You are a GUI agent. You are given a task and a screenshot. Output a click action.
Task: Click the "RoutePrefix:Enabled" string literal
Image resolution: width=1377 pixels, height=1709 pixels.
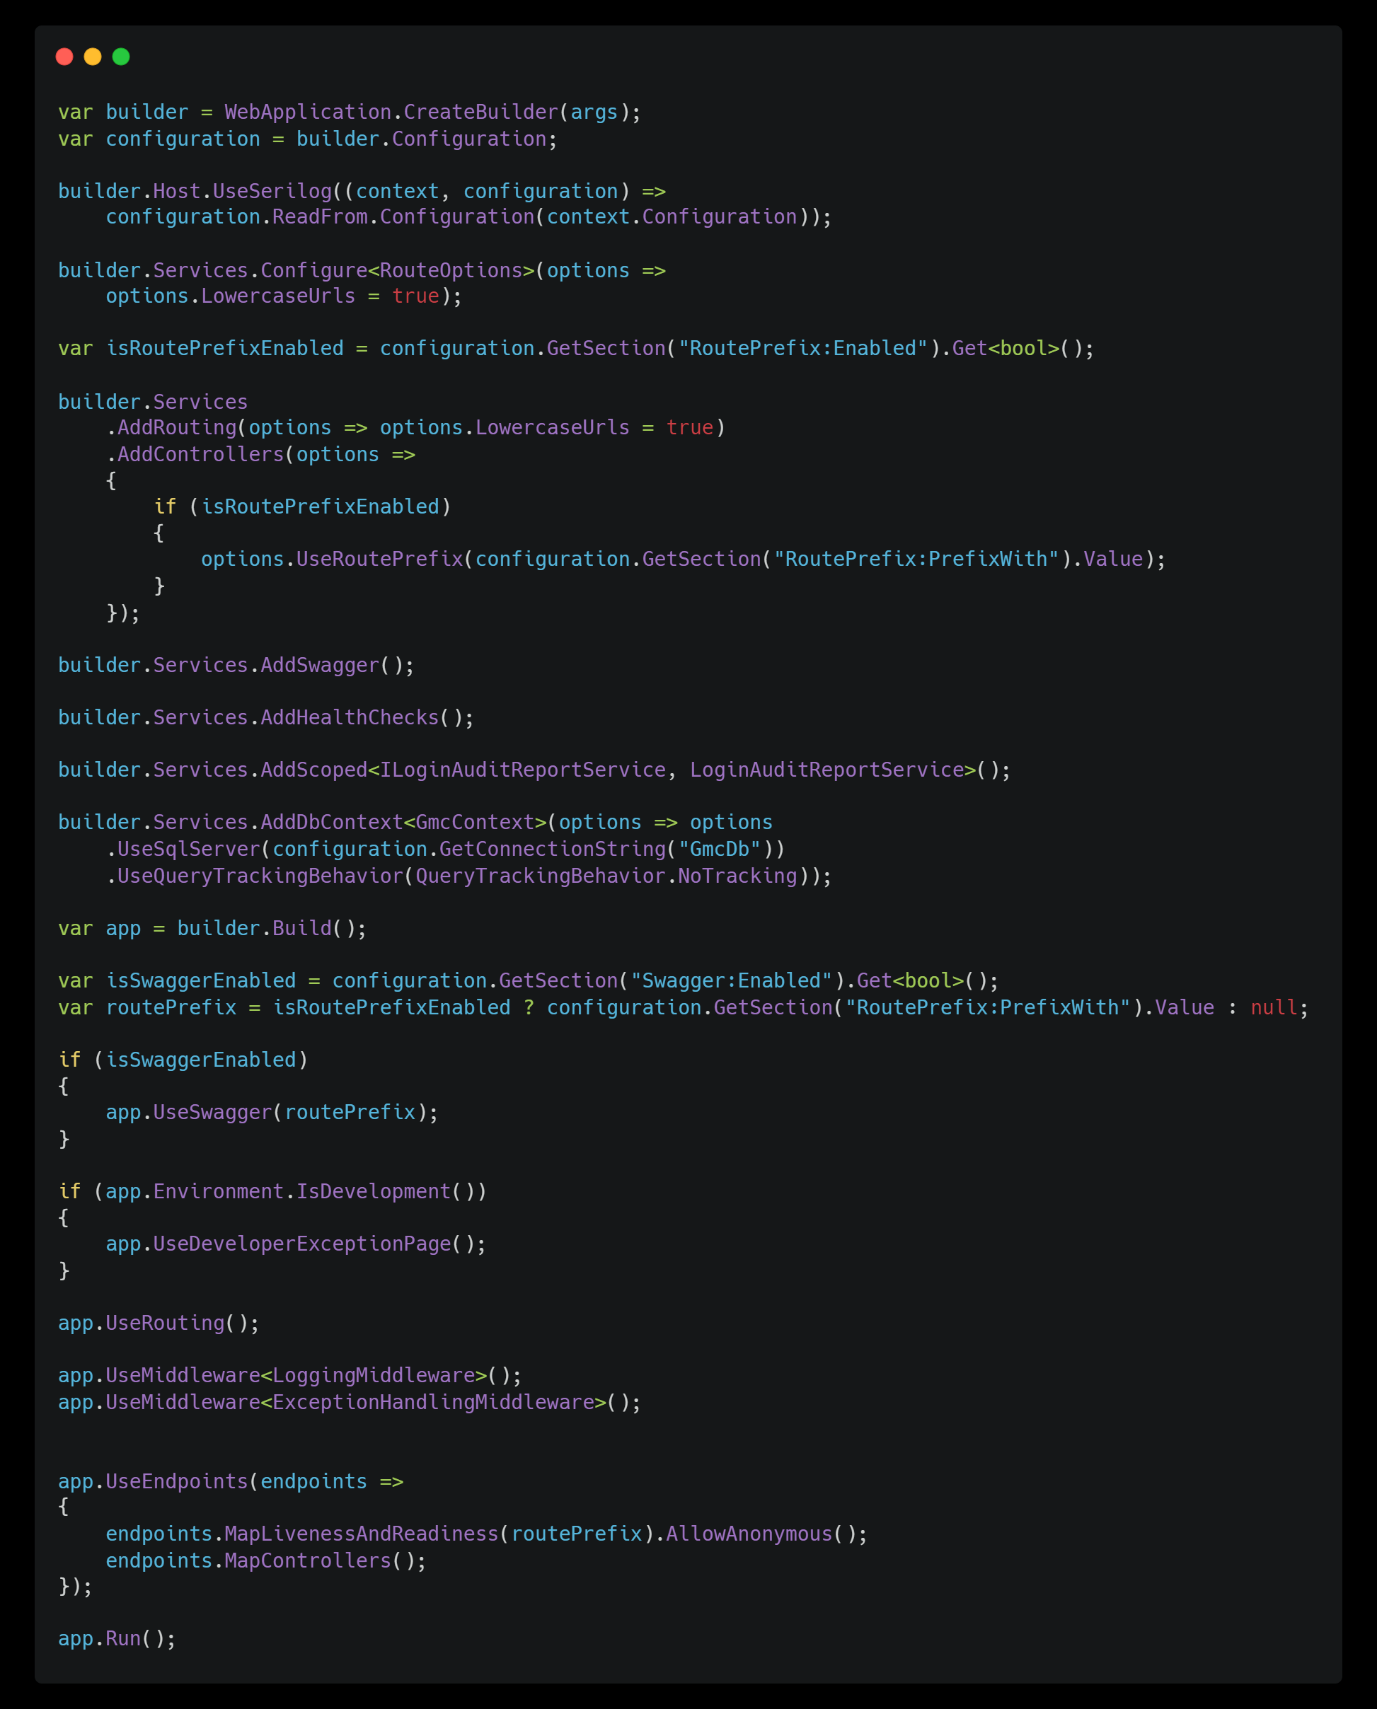(x=803, y=348)
